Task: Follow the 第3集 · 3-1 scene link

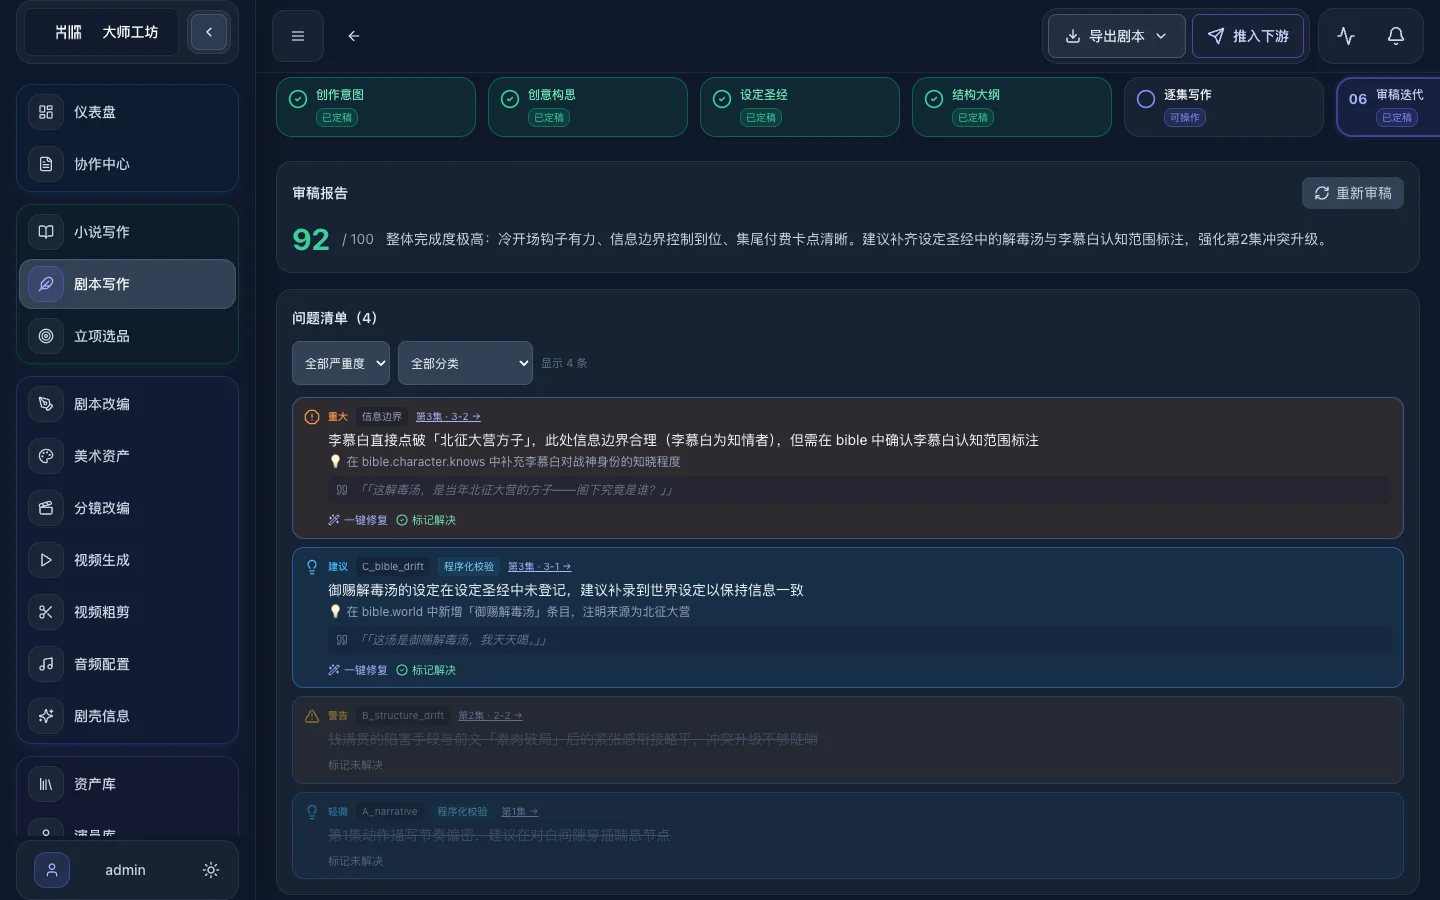Action: click(539, 567)
